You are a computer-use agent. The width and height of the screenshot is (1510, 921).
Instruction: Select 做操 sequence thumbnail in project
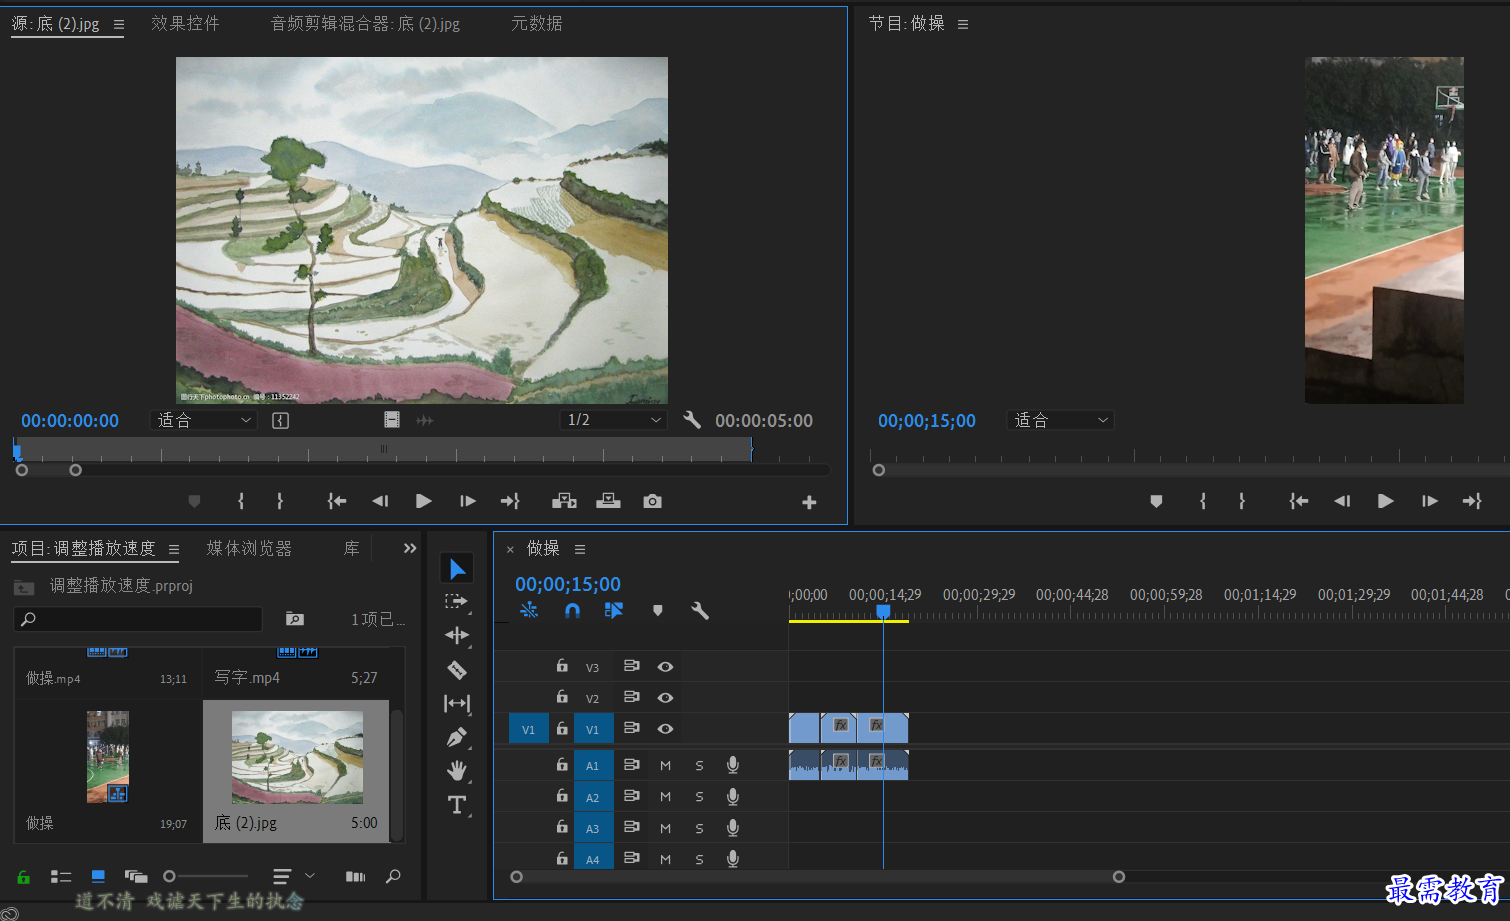pos(108,757)
